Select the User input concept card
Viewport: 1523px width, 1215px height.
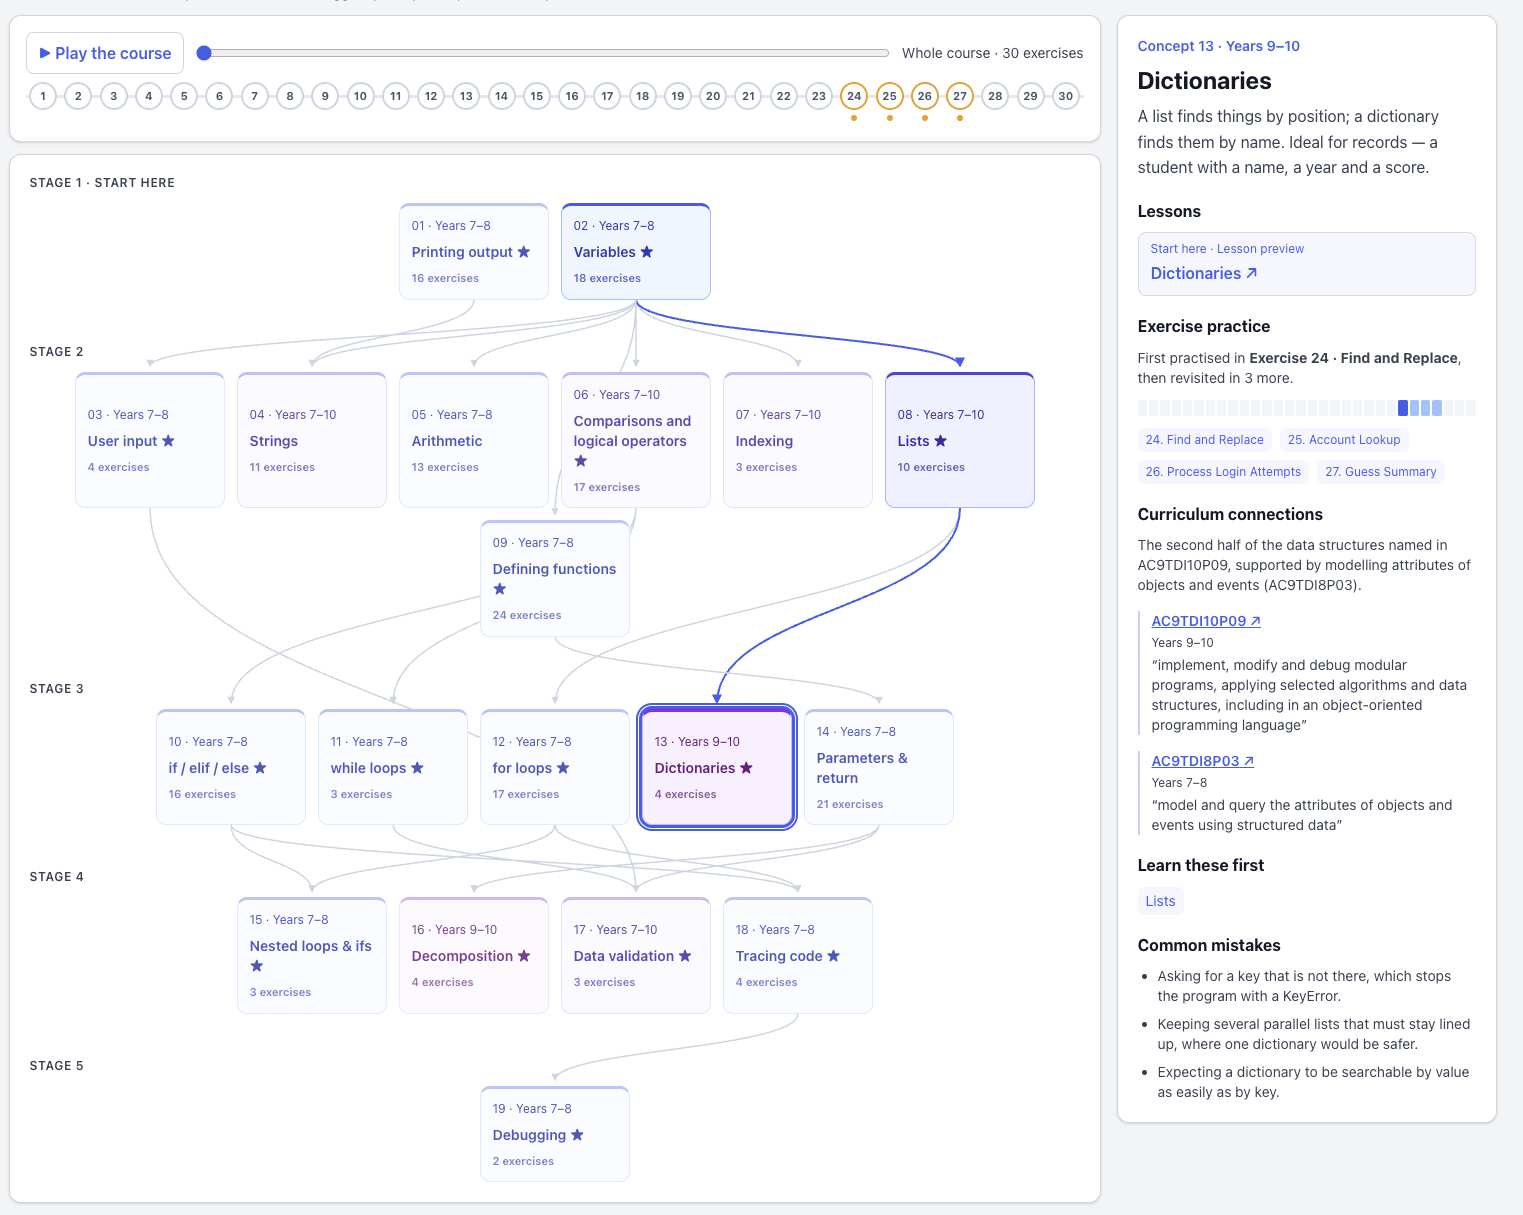pyautogui.click(x=150, y=440)
